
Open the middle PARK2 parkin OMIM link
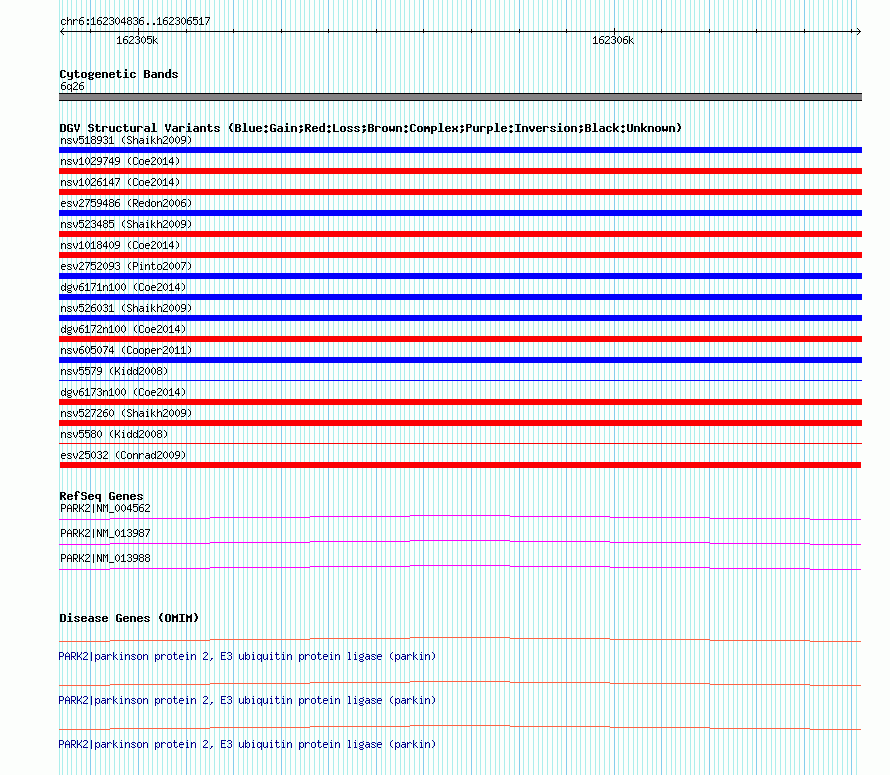(x=247, y=701)
